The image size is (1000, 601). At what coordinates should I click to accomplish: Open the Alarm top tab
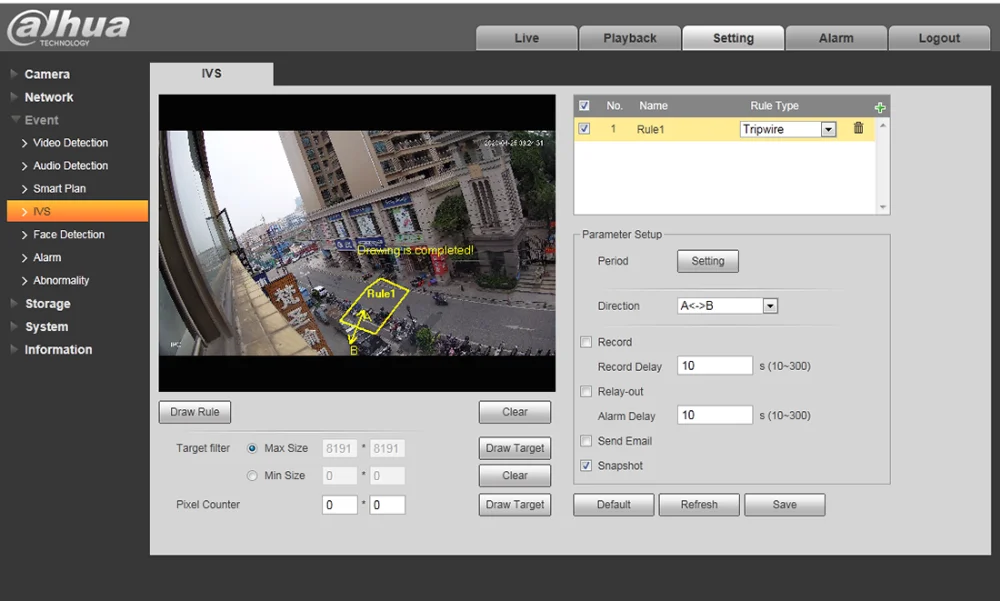click(x=836, y=38)
